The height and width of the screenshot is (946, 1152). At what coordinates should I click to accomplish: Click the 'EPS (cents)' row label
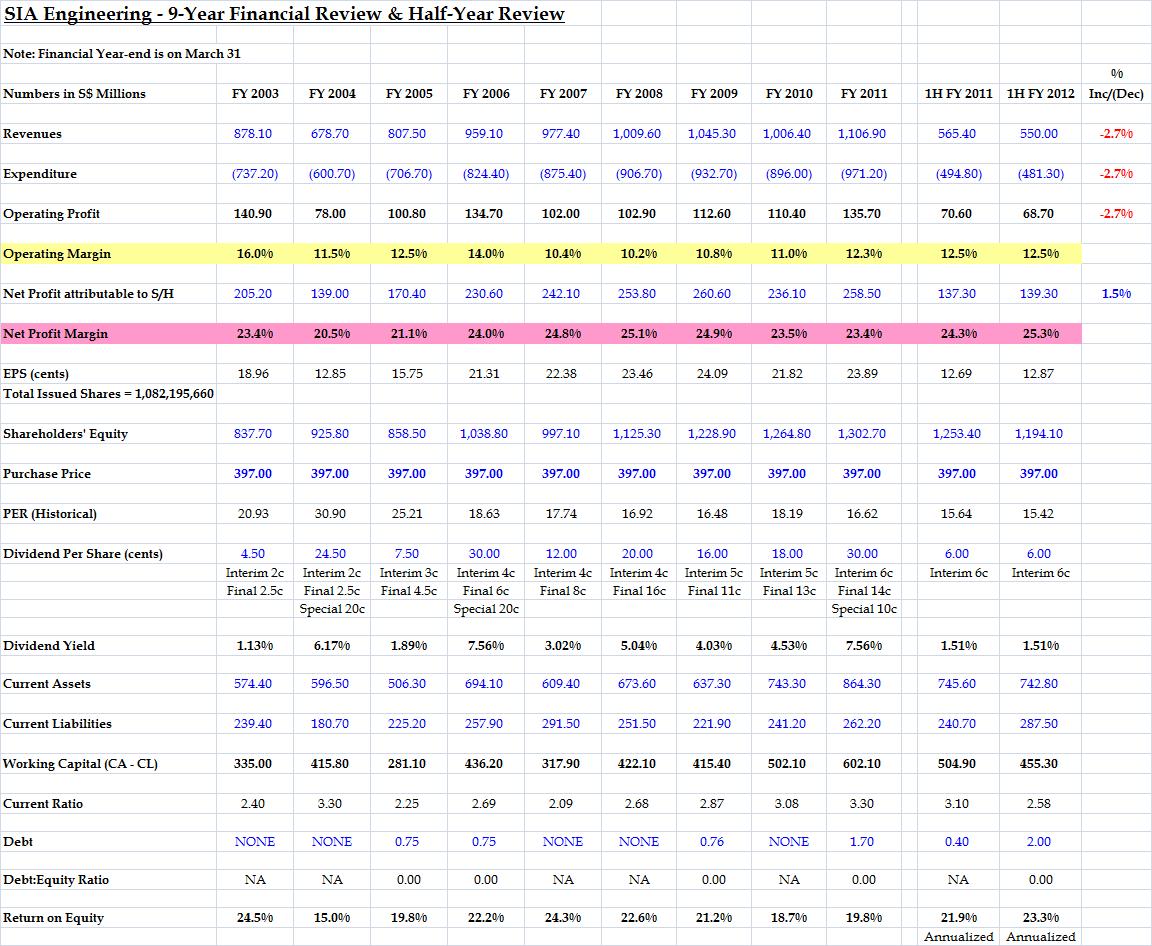[36, 374]
